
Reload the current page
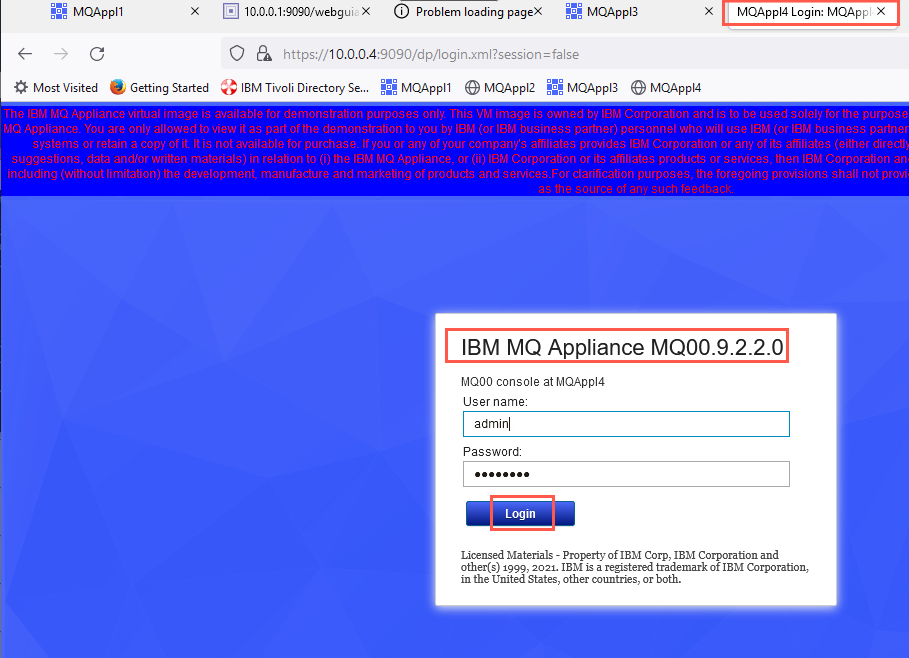pos(97,54)
